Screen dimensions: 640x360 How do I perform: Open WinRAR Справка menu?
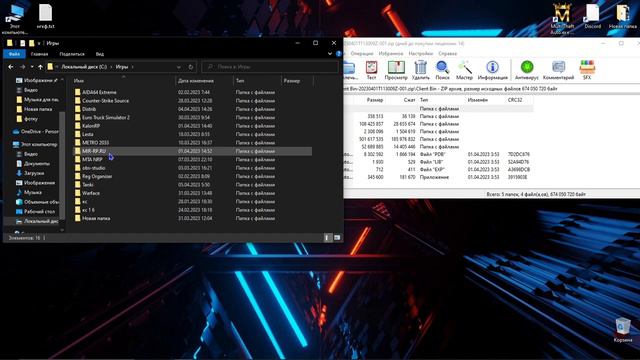(x=447, y=53)
